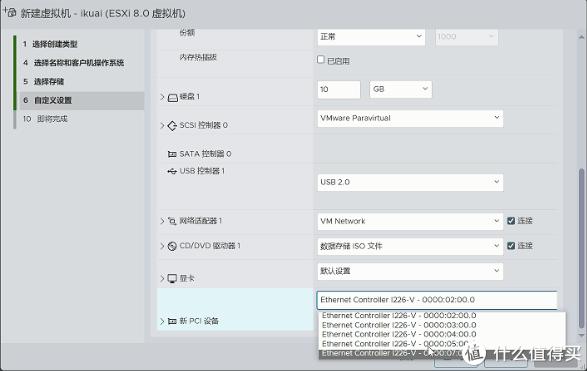The image size is (587, 371).
Task: Enable the memory hot plug checkbox
Action: pyautogui.click(x=321, y=60)
